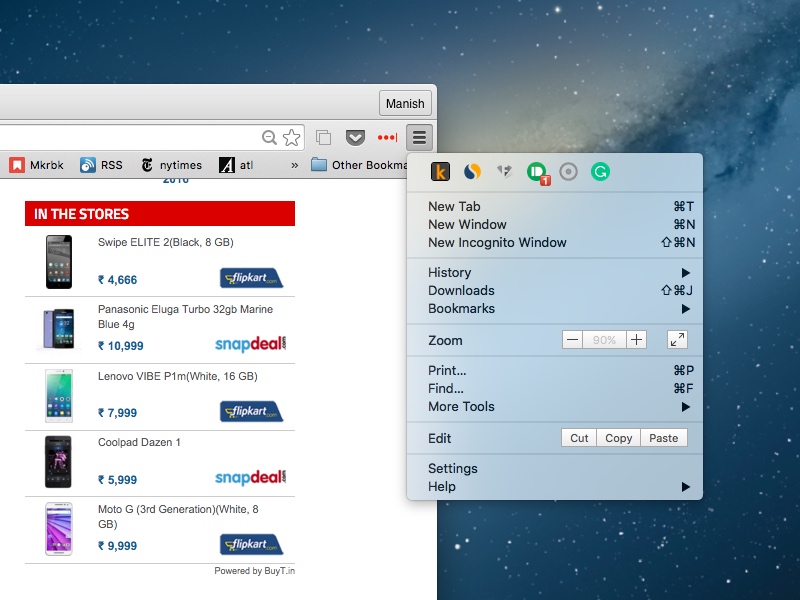
Task: Click the overlapping windows extension icon
Action: point(323,137)
